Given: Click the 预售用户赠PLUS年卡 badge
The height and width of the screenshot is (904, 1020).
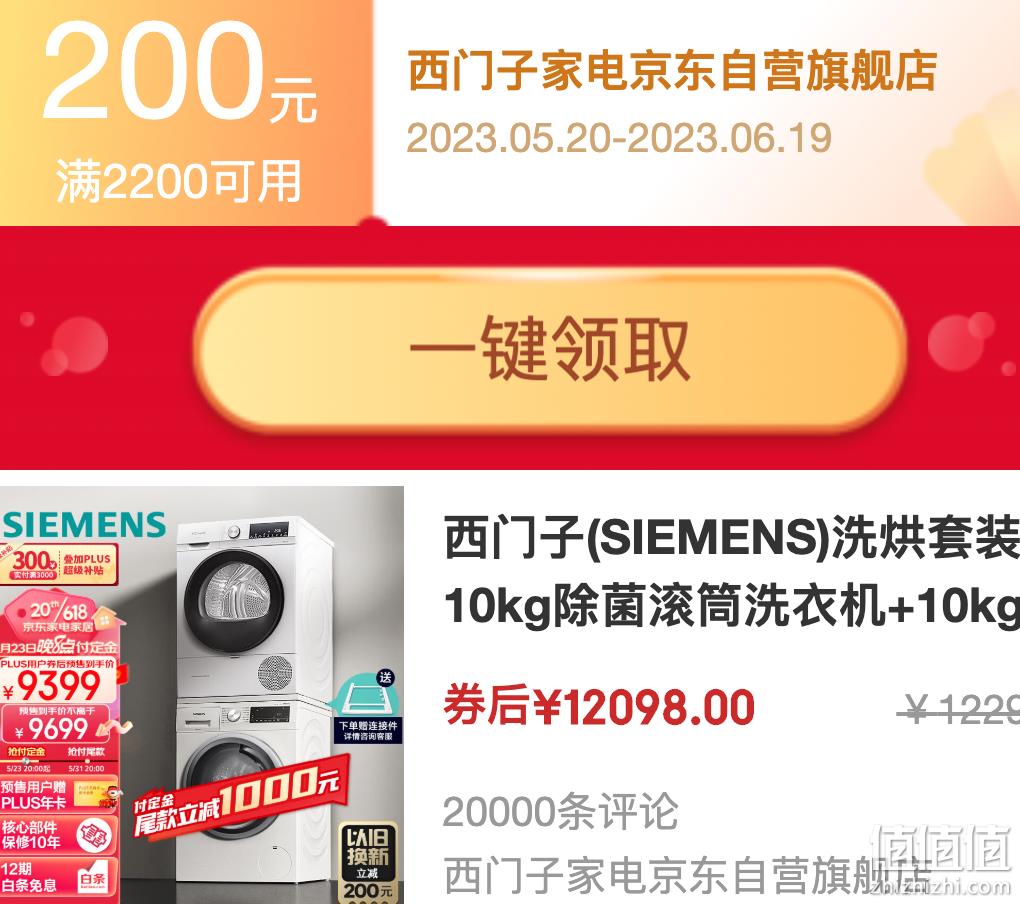Looking at the screenshot, I should [59, 795].
